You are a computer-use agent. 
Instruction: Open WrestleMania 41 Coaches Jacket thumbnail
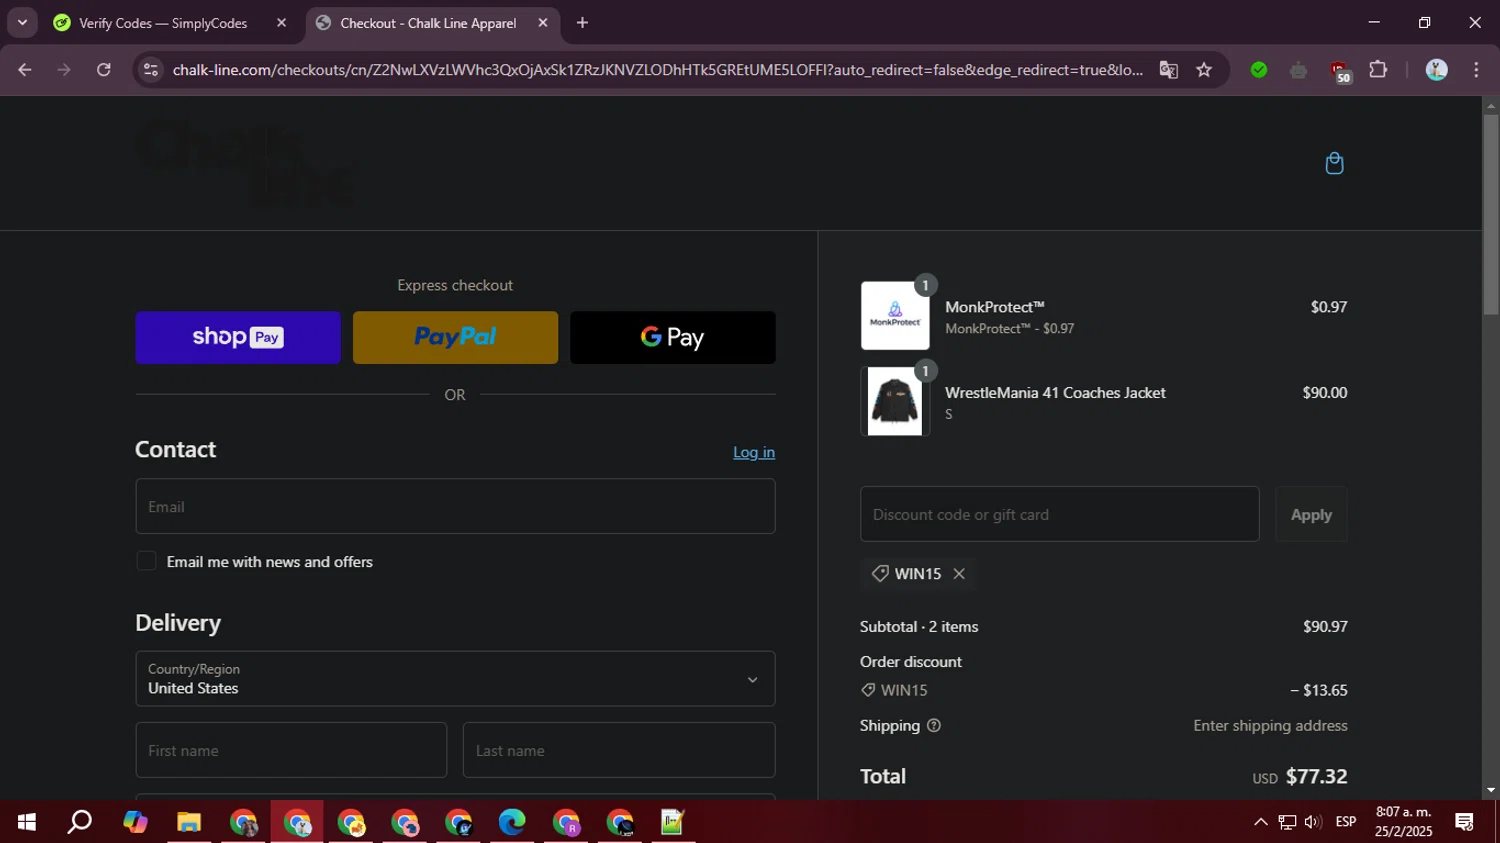895,401
